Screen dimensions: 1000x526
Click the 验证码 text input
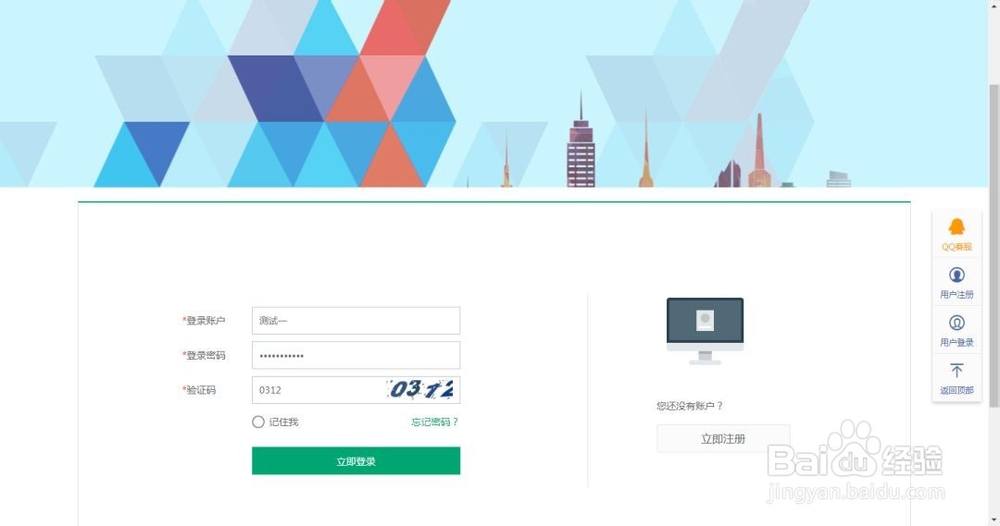click(x=318, y=390)
